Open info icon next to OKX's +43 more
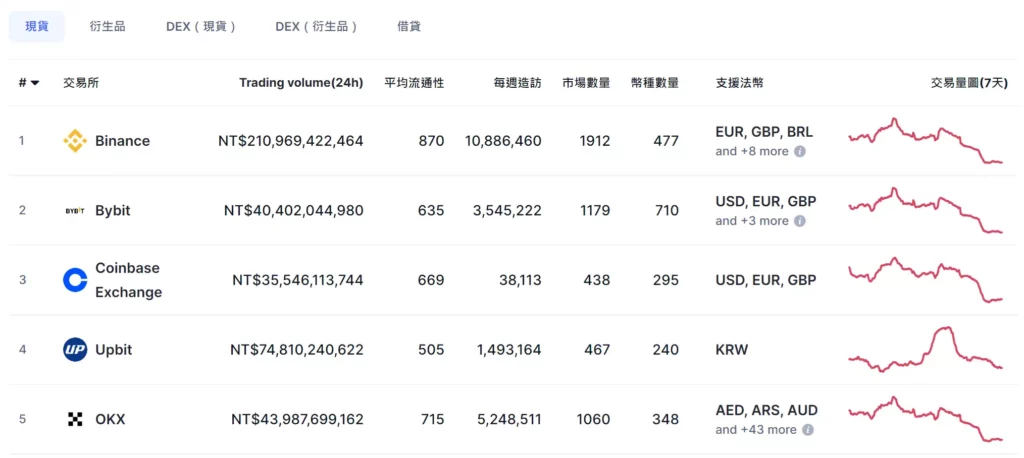The image size is (1024, 458). 808,430
